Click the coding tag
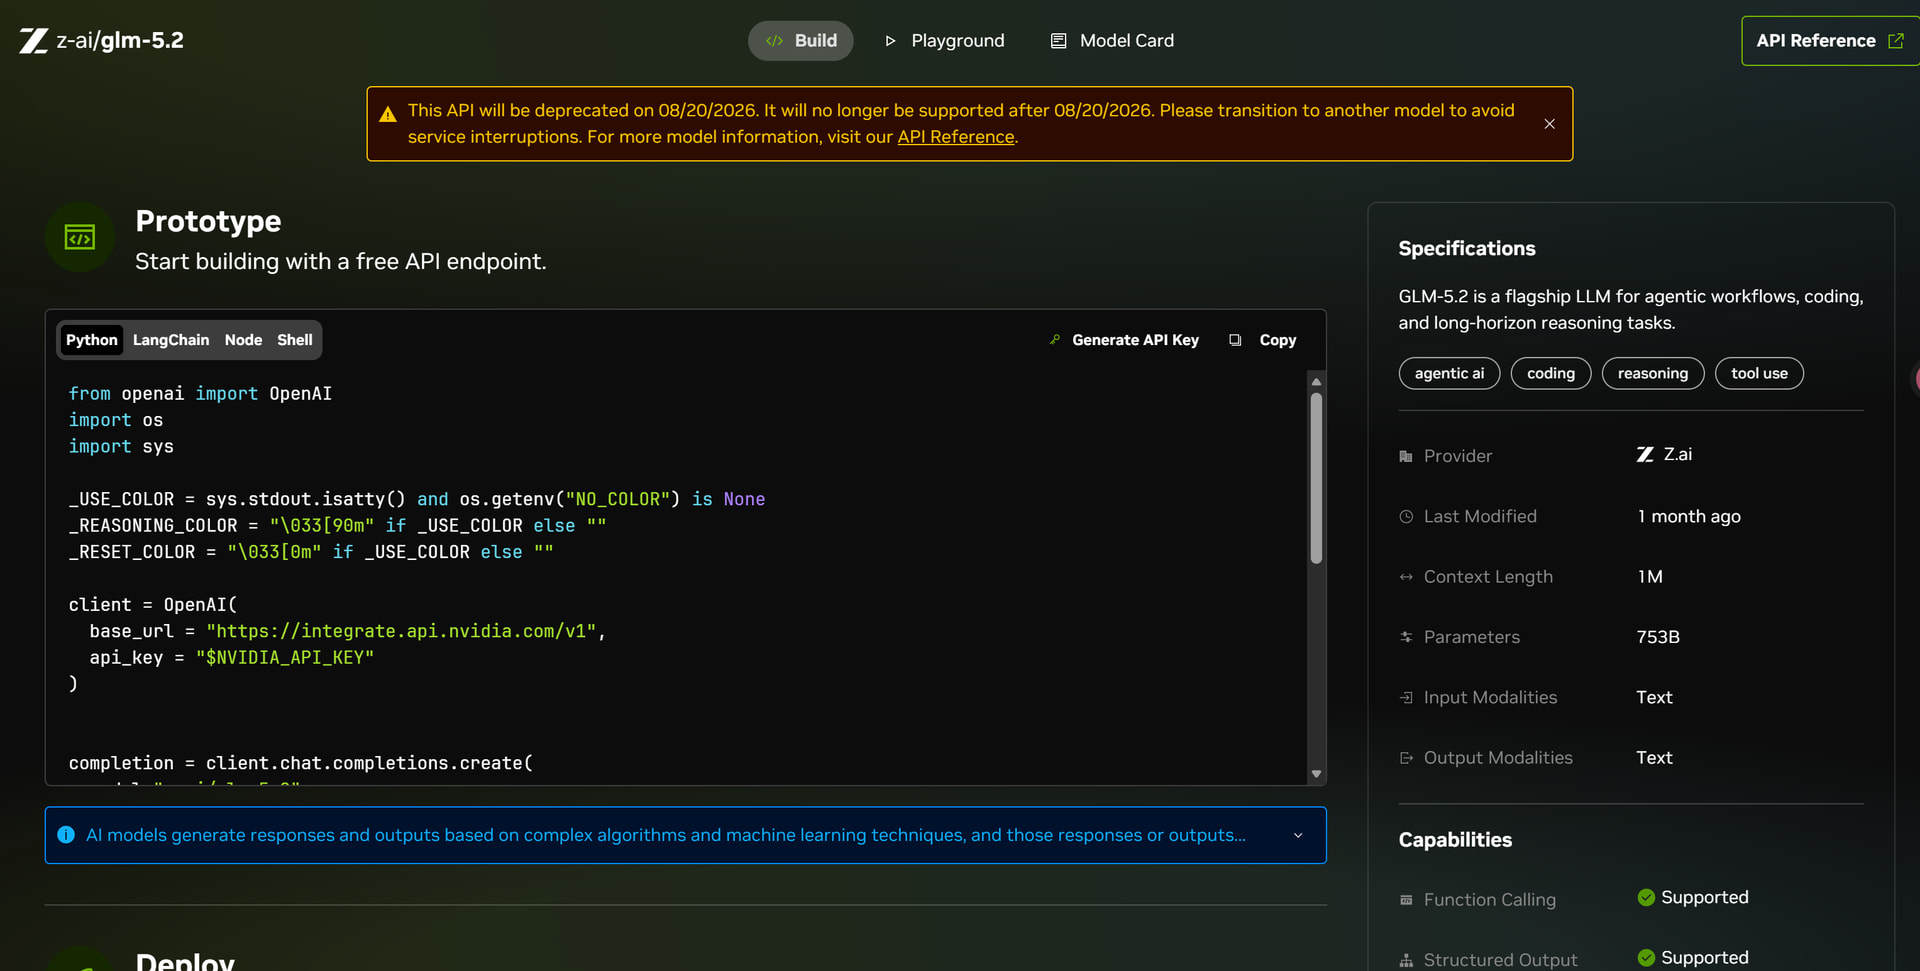Image resolution: width=1920 pixels, height=971 pixels. [x=1550, y=373]
